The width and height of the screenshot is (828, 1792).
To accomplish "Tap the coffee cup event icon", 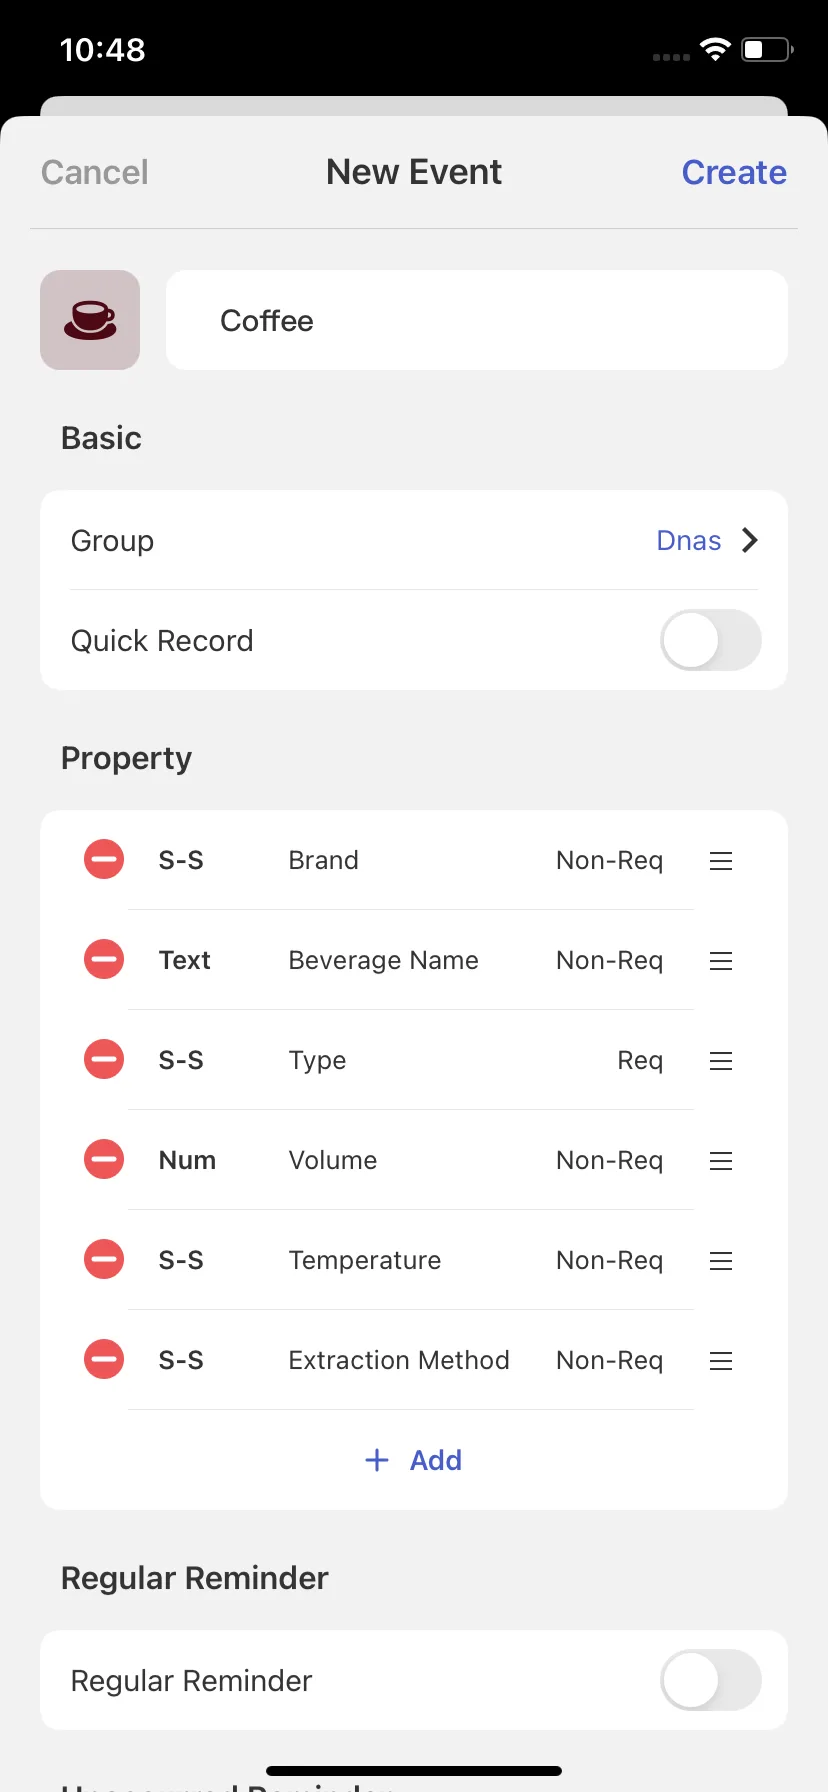I will (x=90, y=320).
